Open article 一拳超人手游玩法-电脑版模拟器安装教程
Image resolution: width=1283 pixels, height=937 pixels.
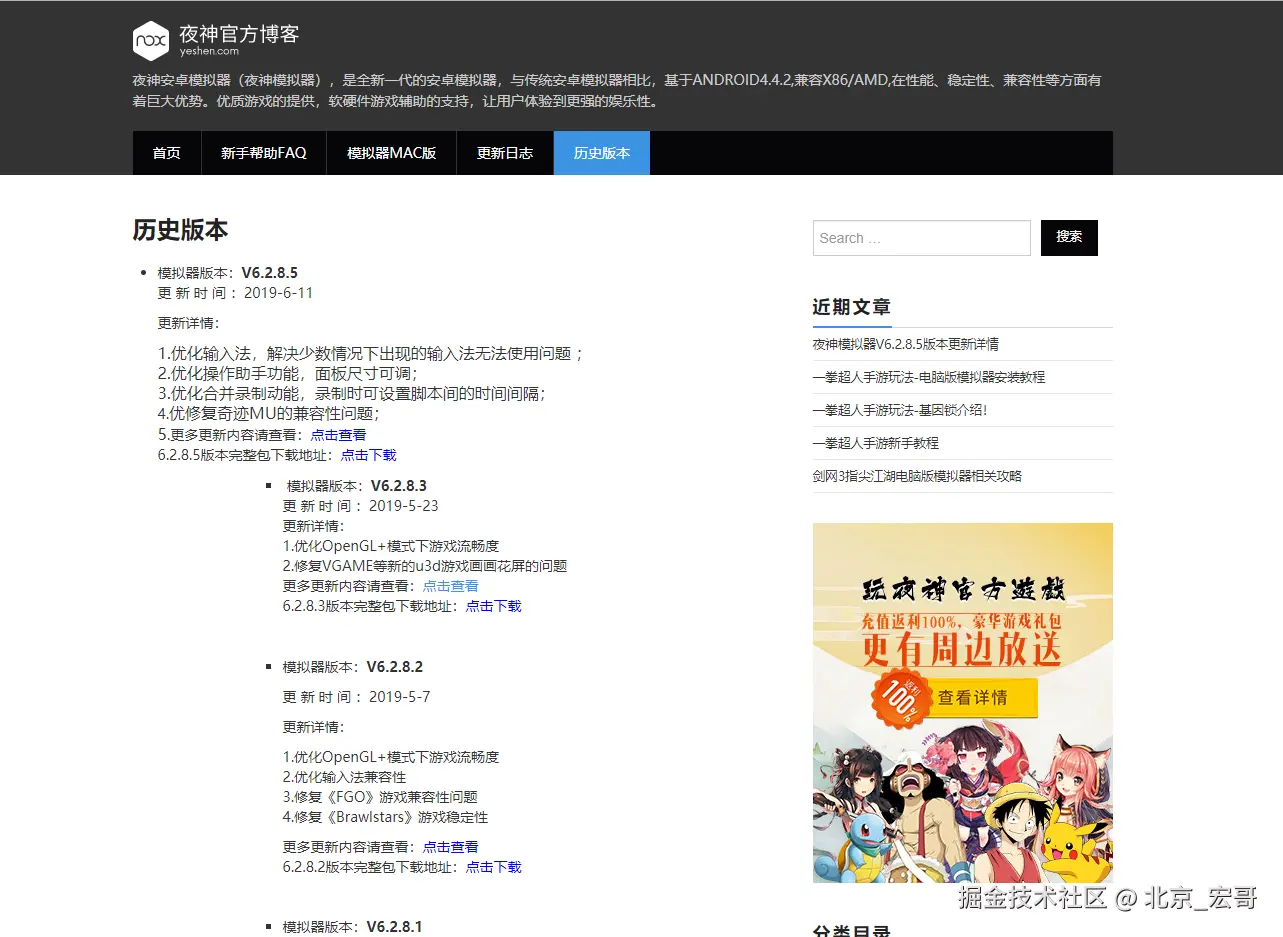tap(929, 377)
